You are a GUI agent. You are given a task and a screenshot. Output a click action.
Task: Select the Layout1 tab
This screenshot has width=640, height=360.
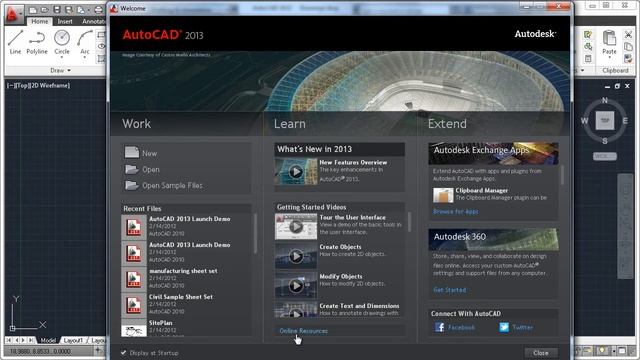point(73,340)
